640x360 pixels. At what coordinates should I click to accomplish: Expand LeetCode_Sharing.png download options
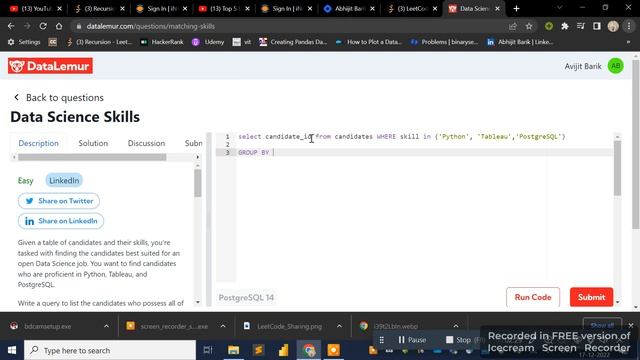[339, 326]
